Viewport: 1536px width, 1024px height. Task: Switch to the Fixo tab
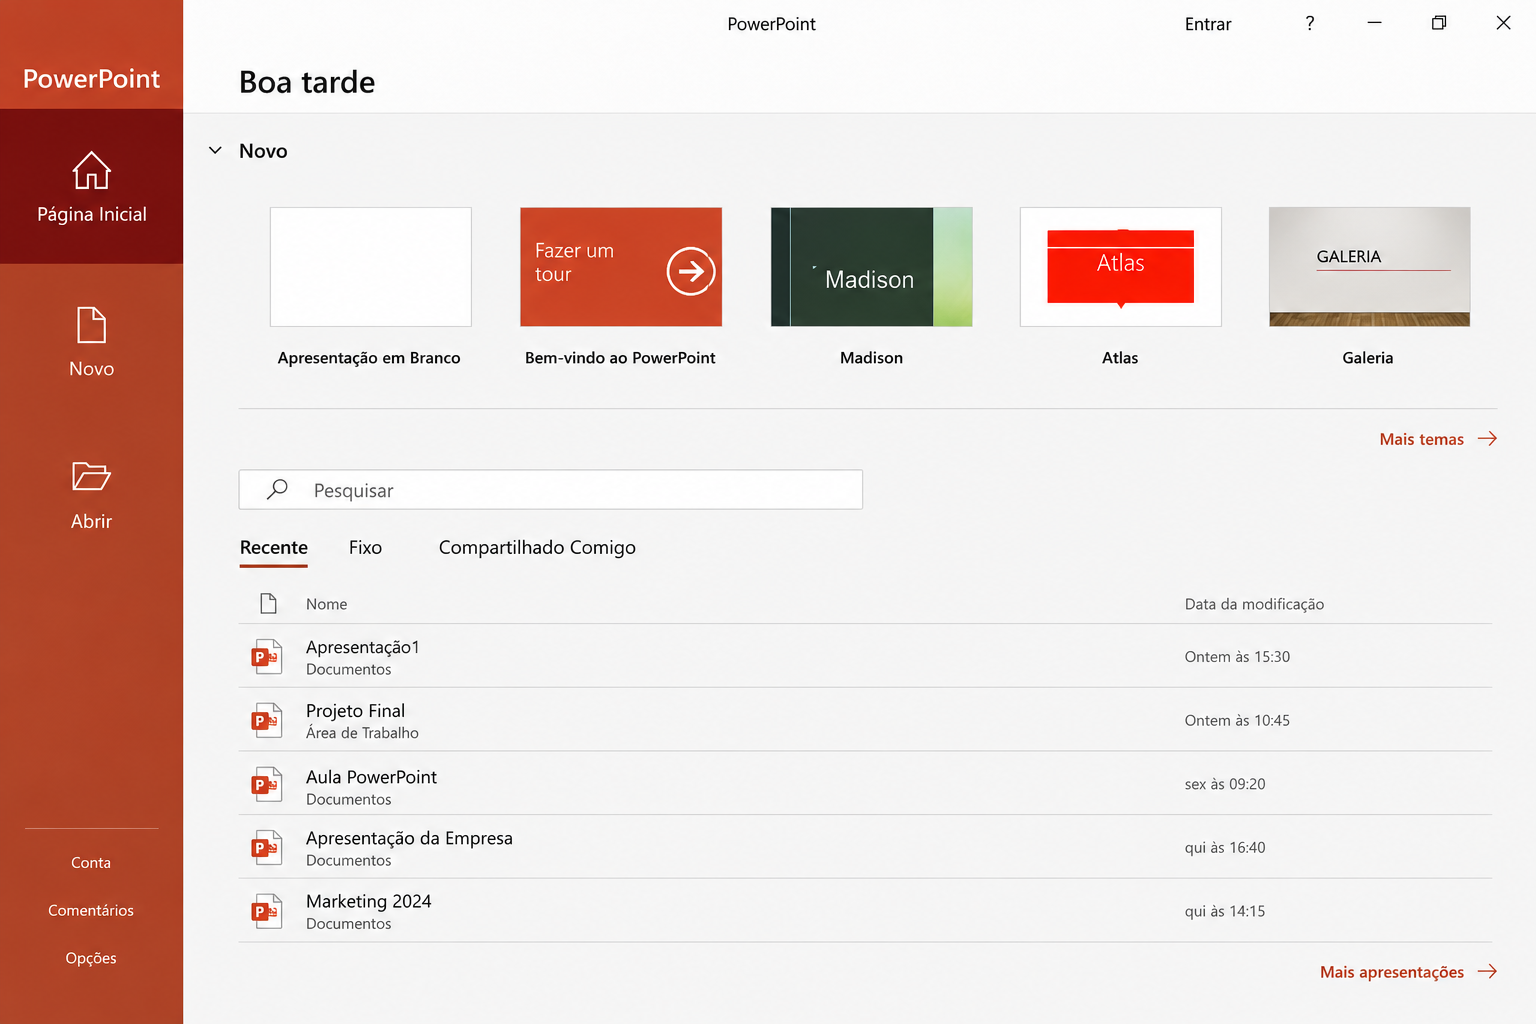coord(365,548)
